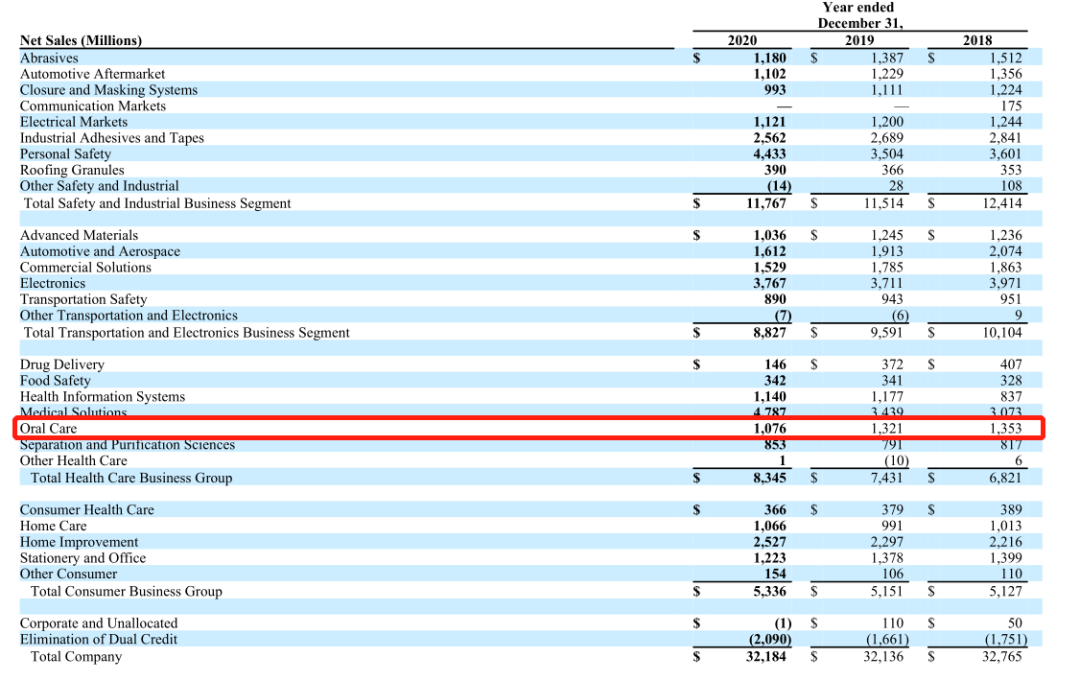Select the 2019 column header

click(x=859, y=41)
